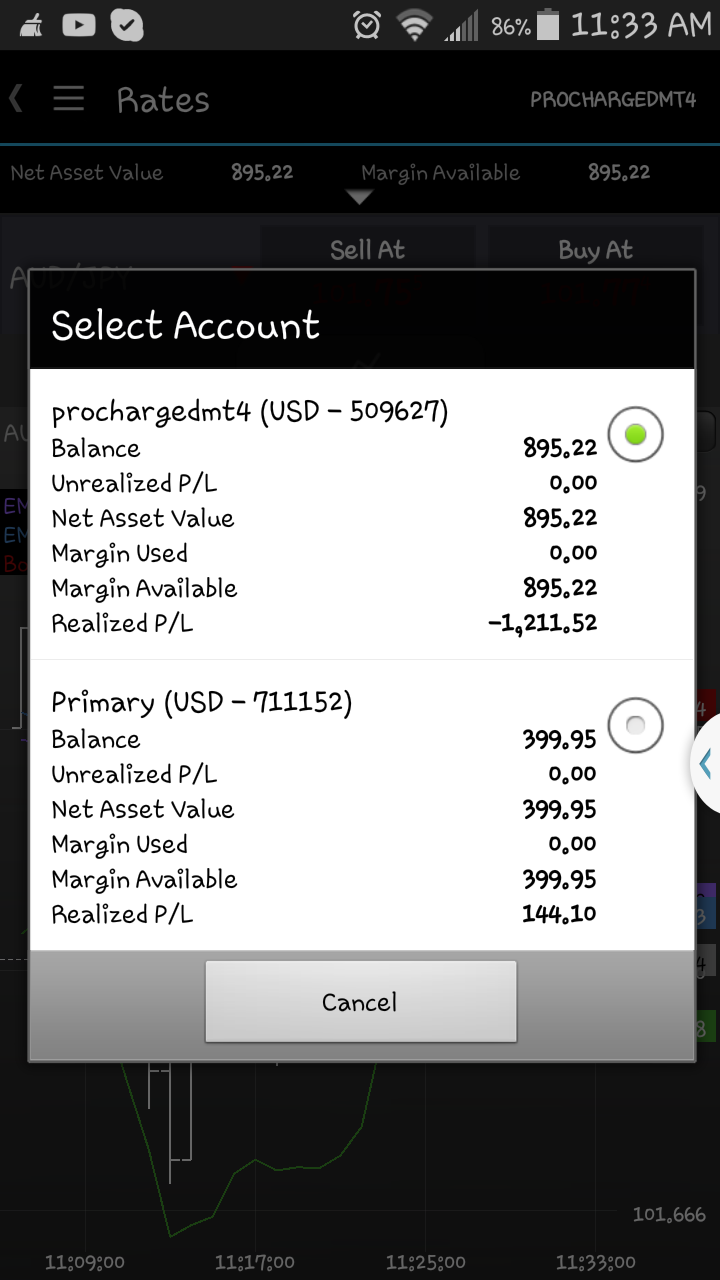Tap the alarm clock status icon
Viewport: 720px width, 1280px height.
tap(367, 25)
